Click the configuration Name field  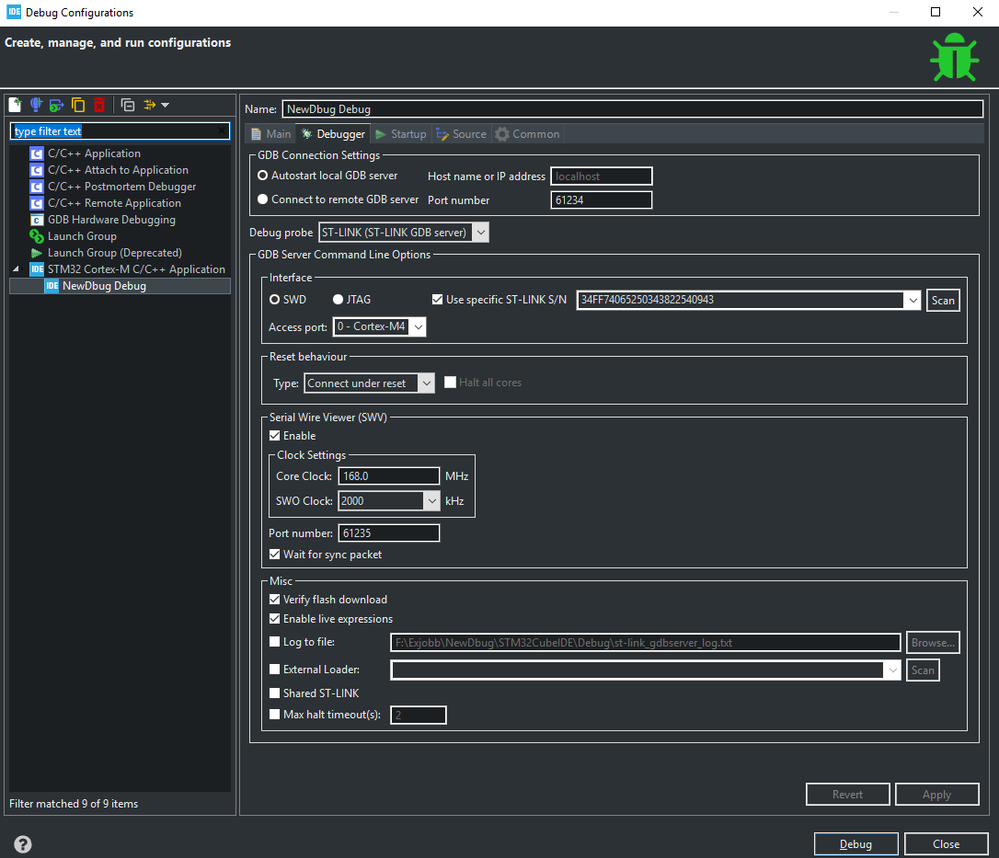pos(633,109)
